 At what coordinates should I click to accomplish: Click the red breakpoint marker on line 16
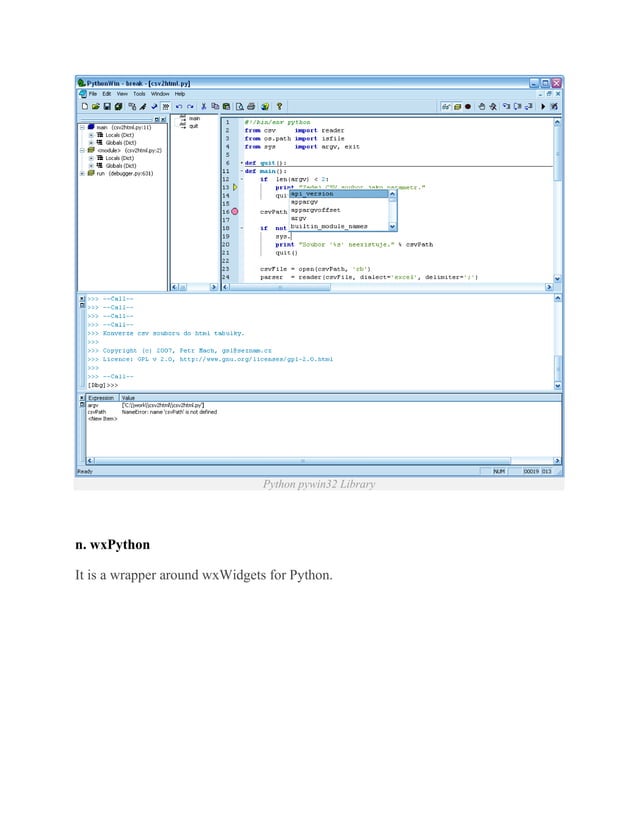(x=234, y=211)
